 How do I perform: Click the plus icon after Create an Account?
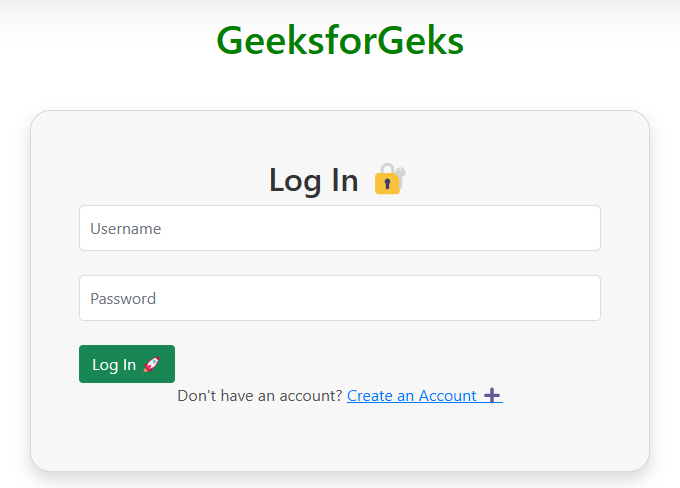492,396
